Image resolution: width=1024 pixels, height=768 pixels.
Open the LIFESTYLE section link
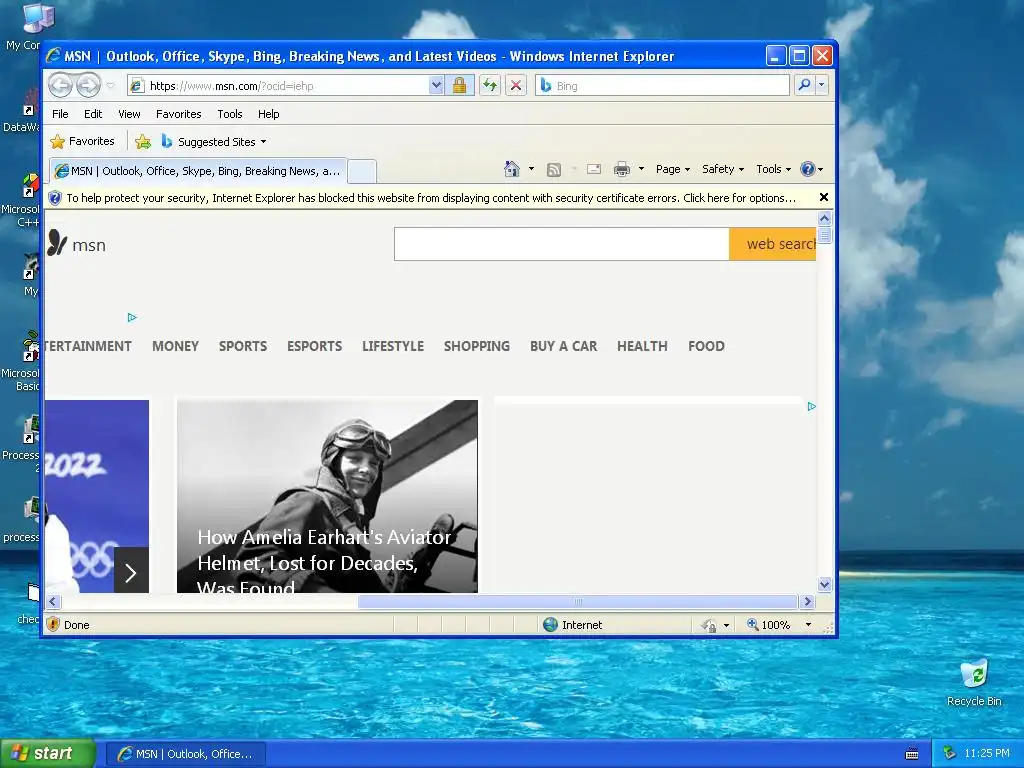pyautogui.click(x=393, y=346)
